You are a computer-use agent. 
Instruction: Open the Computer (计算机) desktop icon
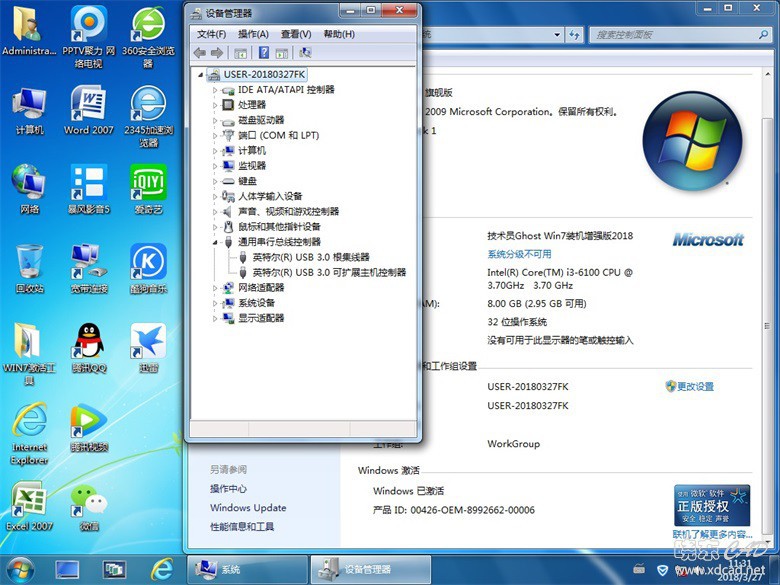(29, 111)
